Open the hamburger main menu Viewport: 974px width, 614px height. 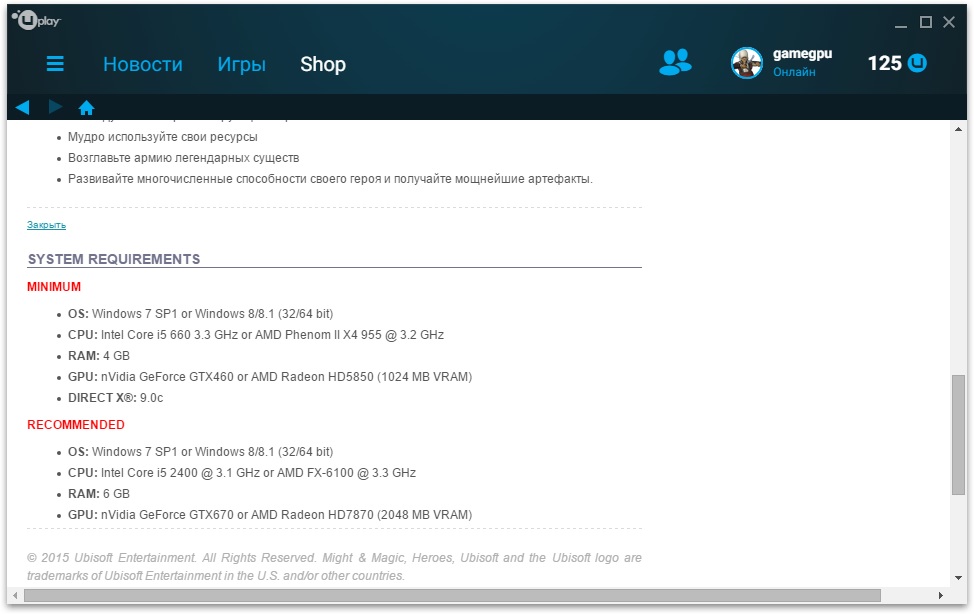[x=55, y=63]
